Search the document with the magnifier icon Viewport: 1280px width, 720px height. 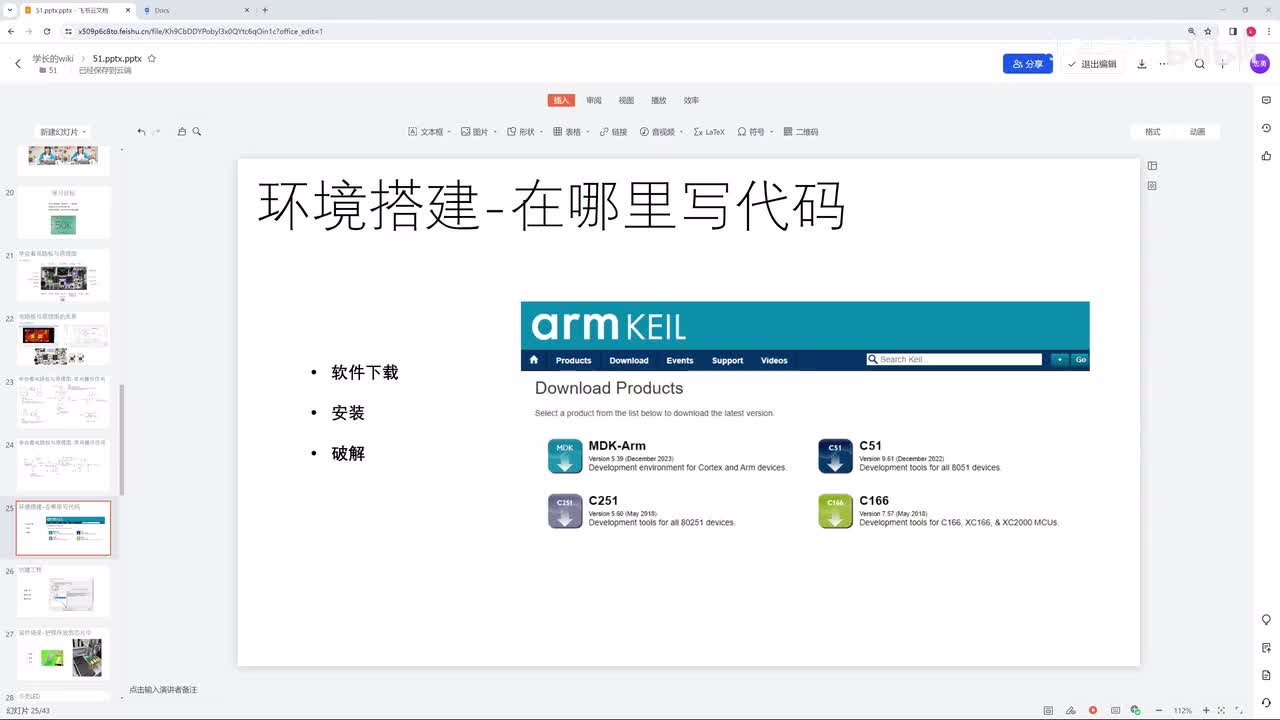[1200, 64]
